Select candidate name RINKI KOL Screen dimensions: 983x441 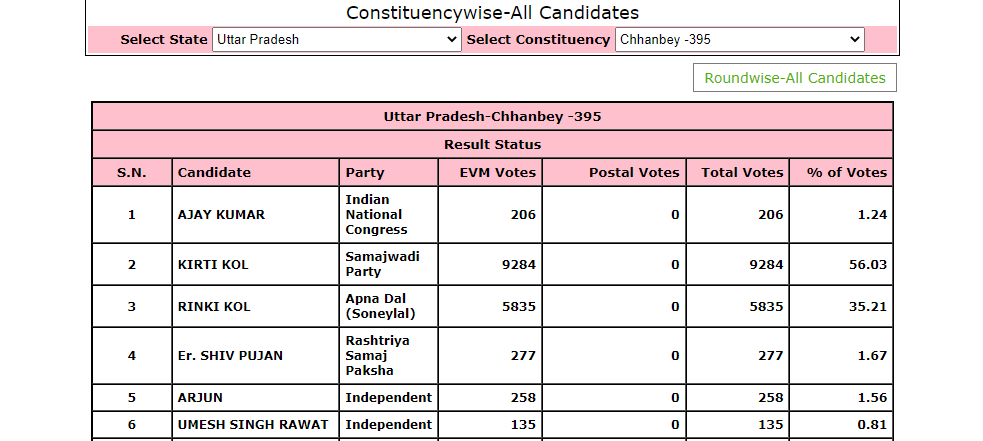point(214,307)
